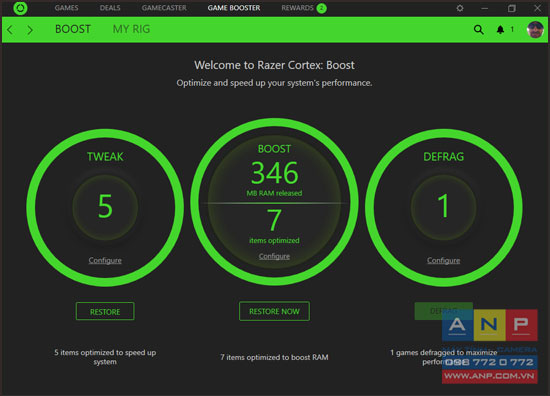Click Configure under Tweak
Viewport: 550px width, 396px height.
(105, 260)
